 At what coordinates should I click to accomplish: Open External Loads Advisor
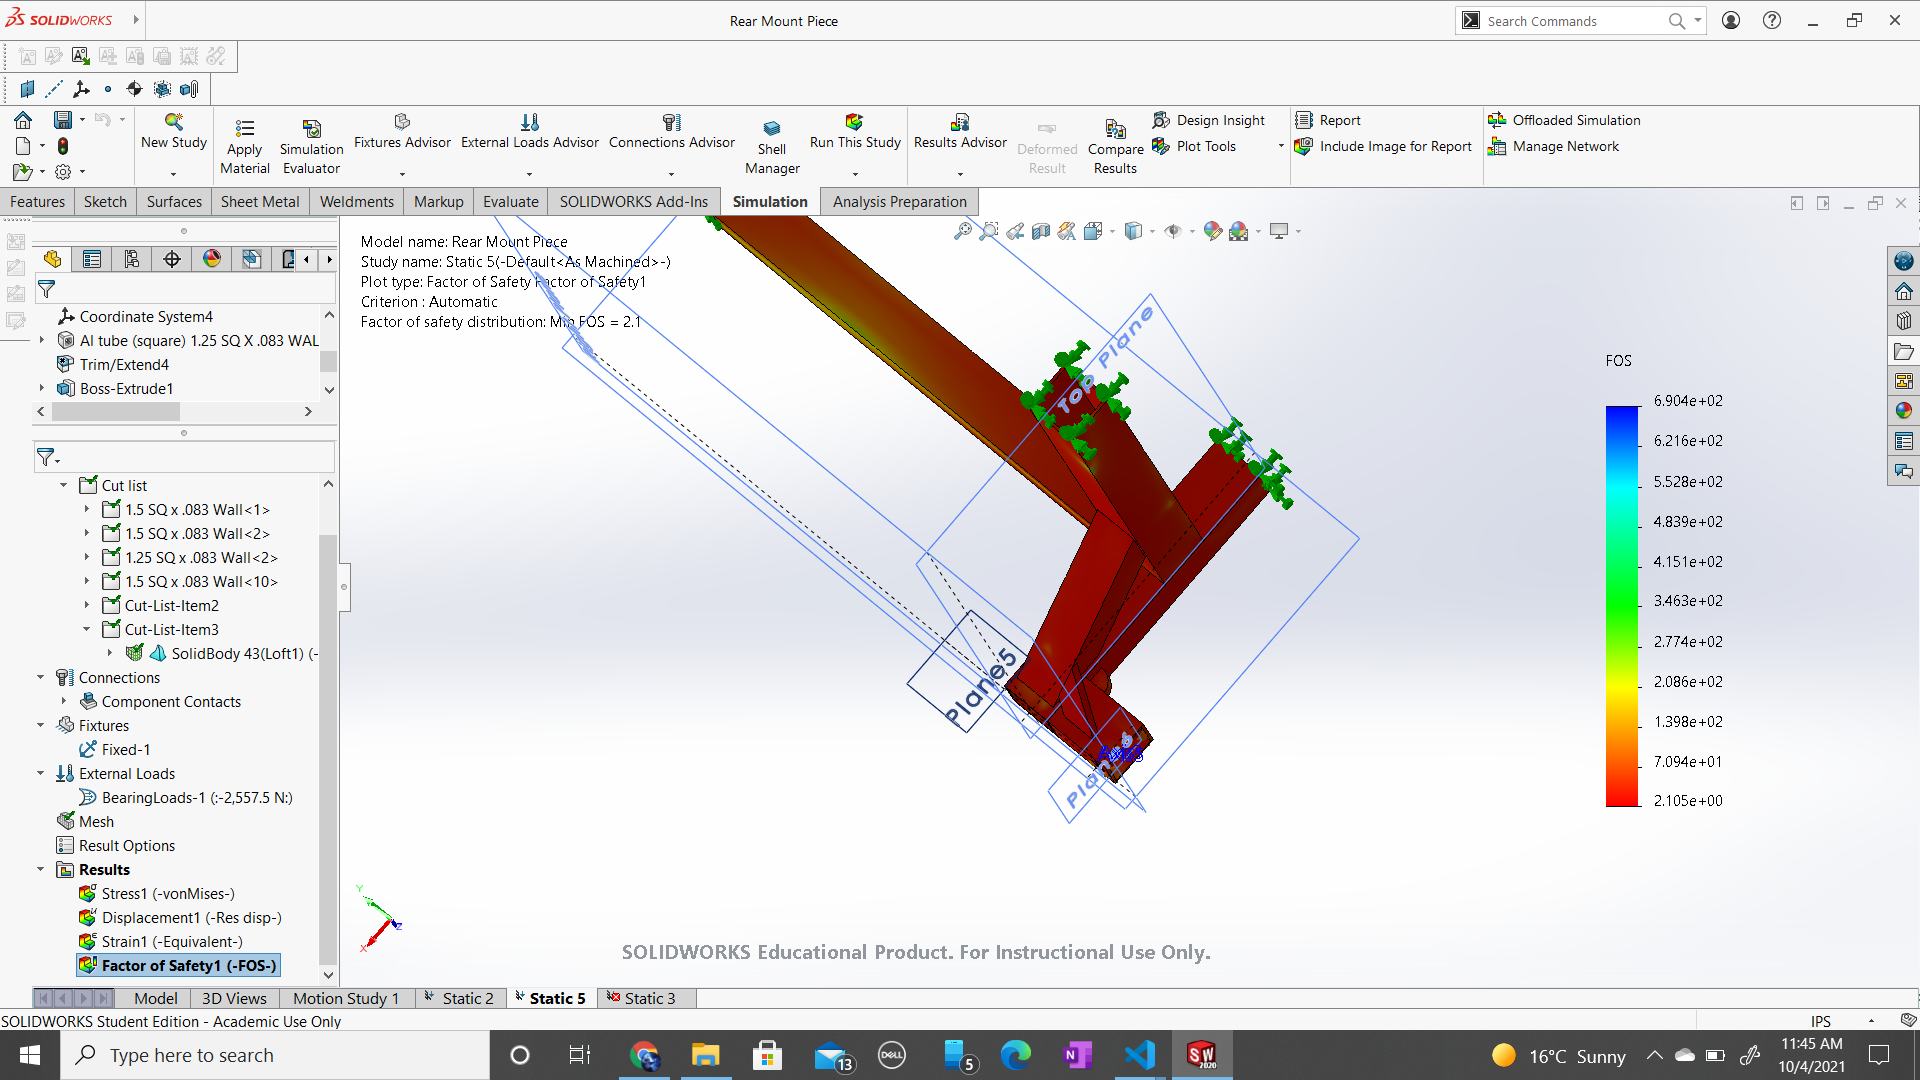pos(530,131)
